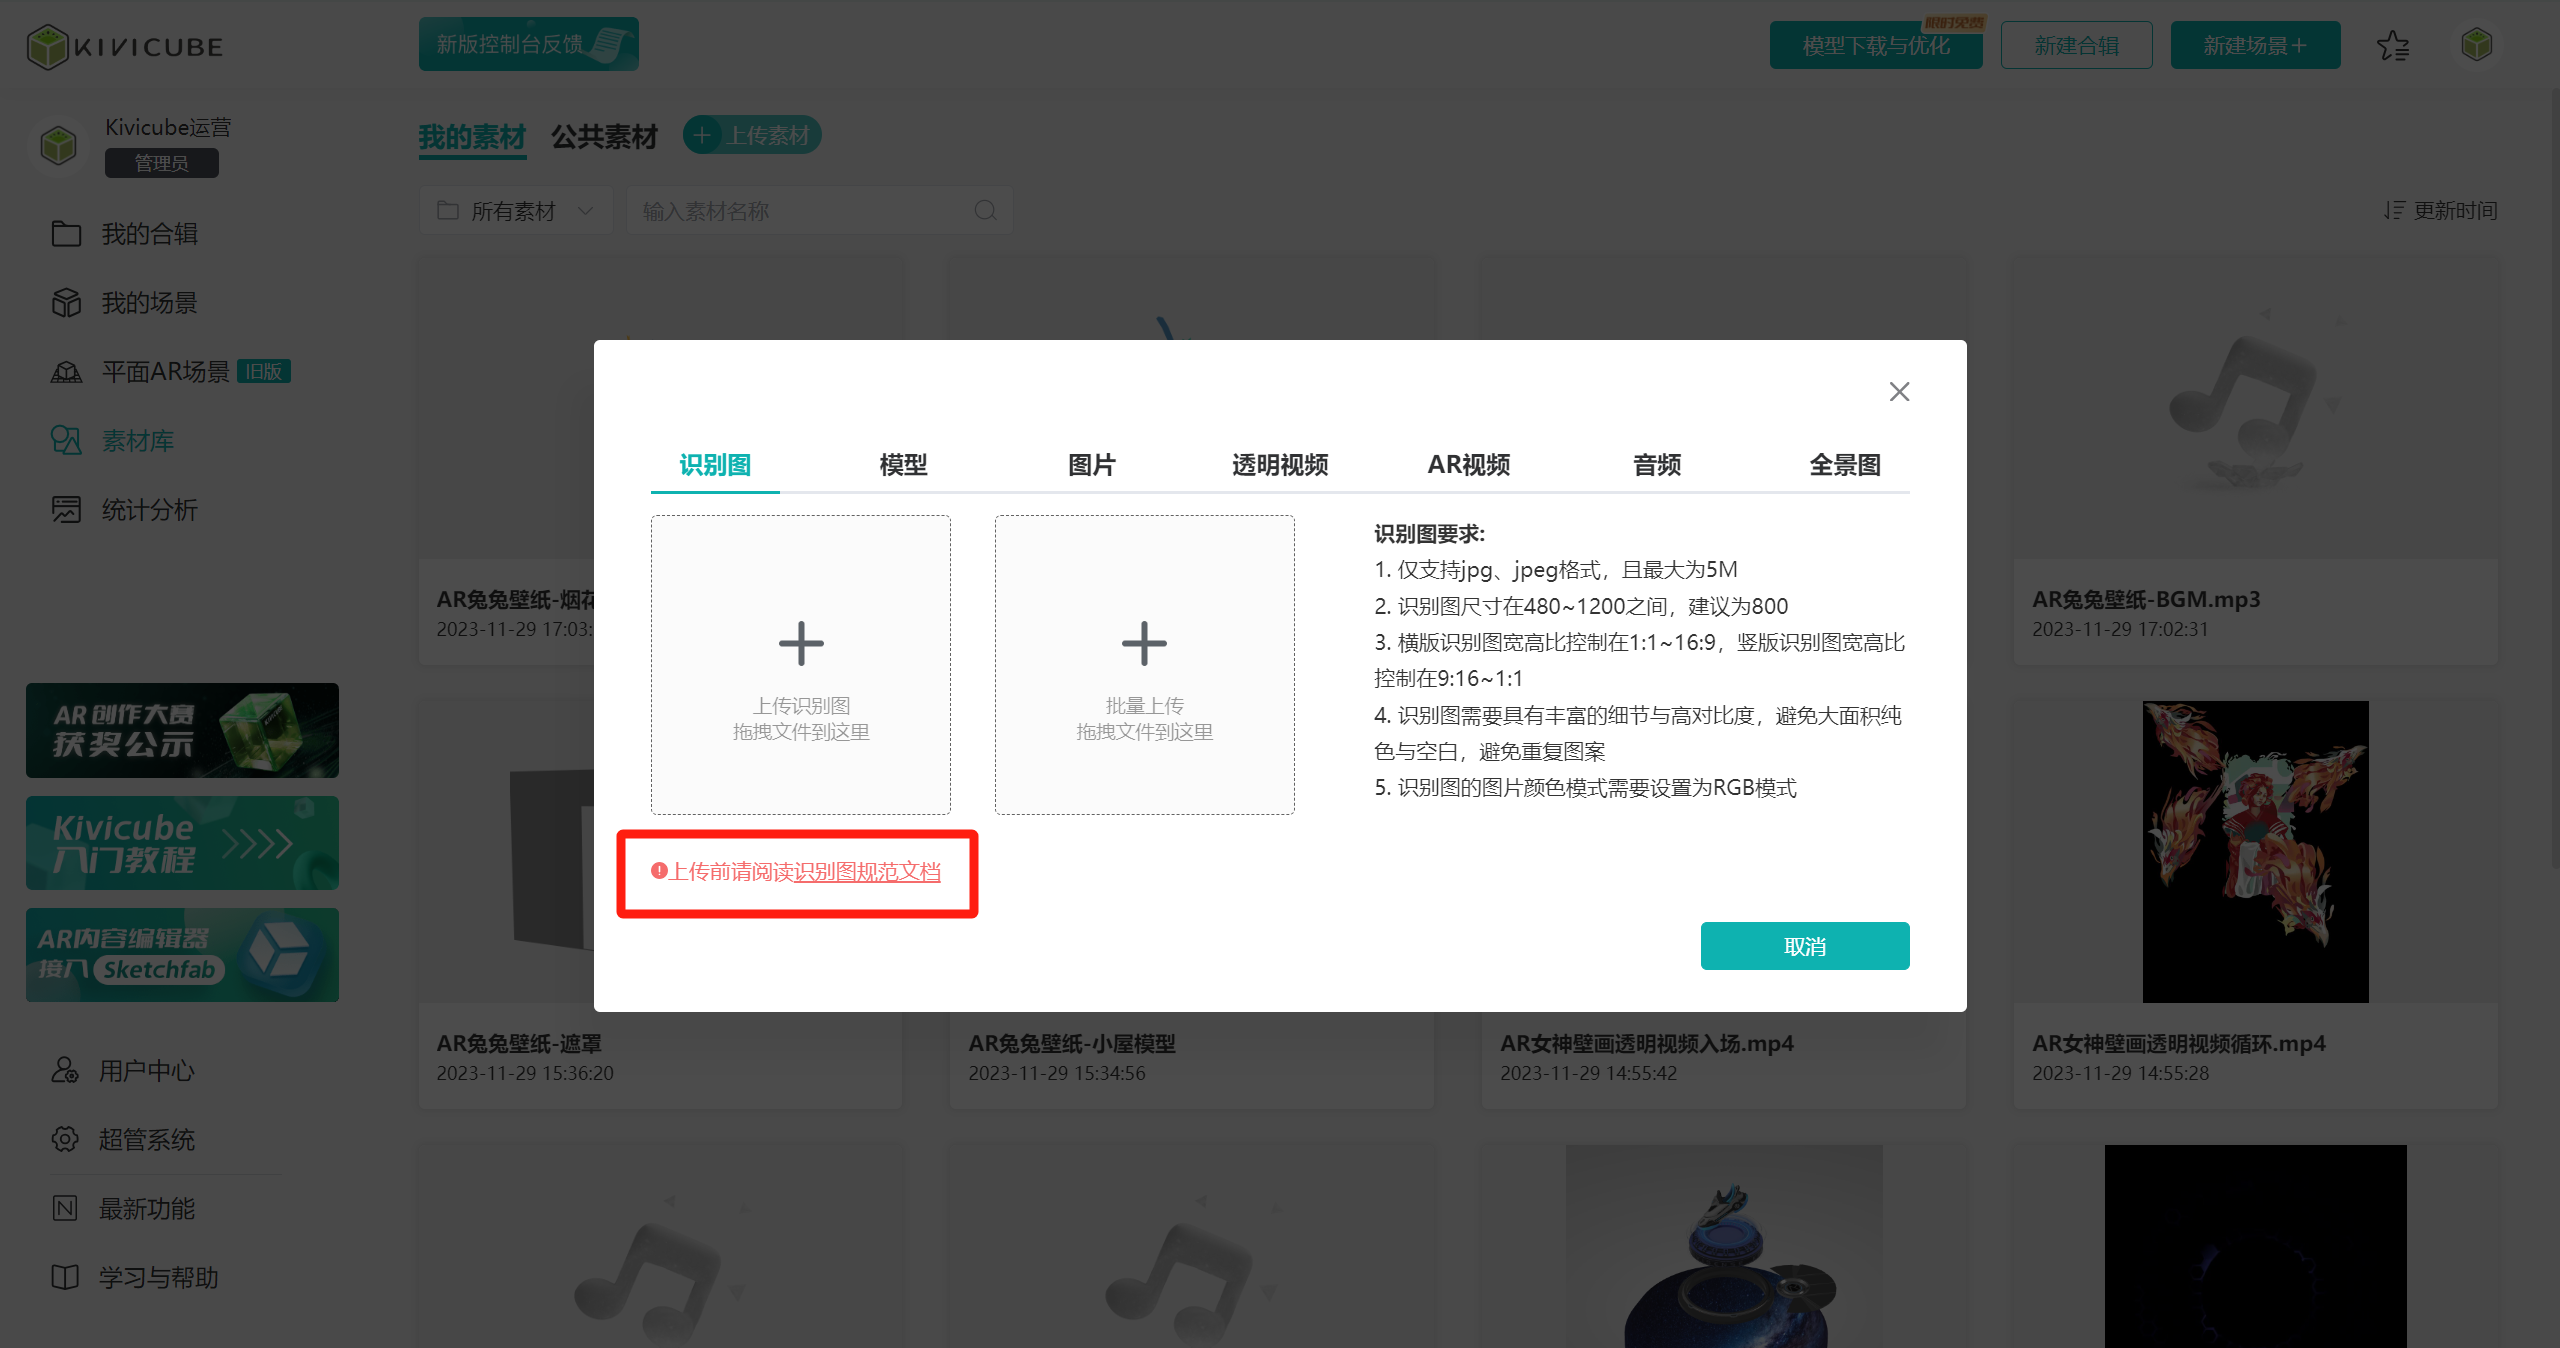Open 超管系统 gear icon in the sidebar

[x=66, y=1139]
